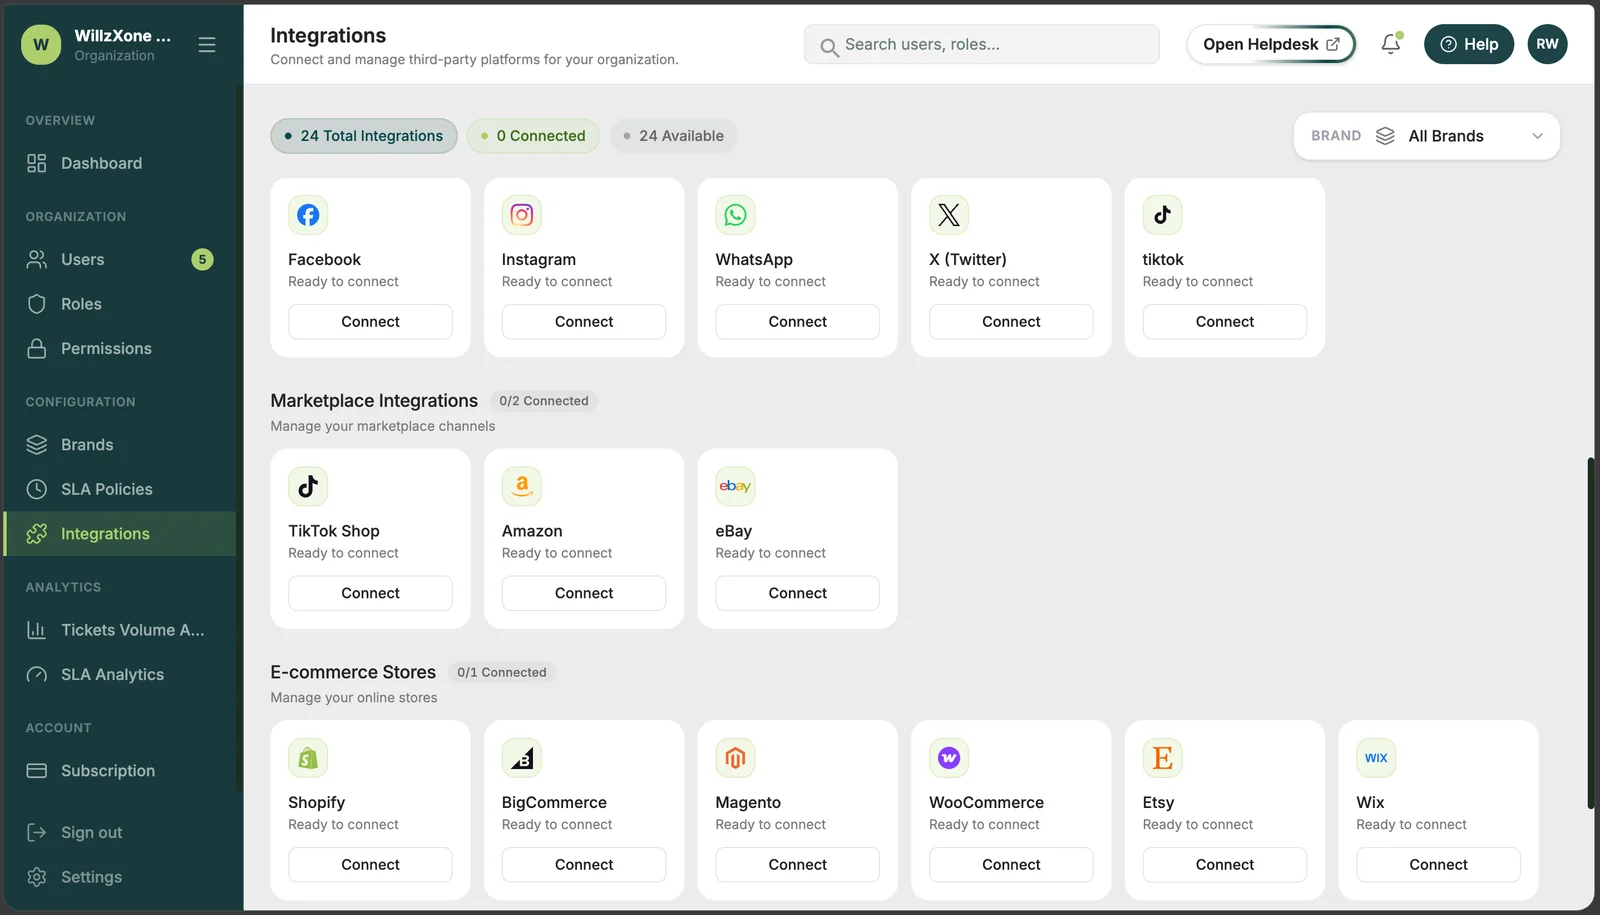Connect the Magento store
Viewport: 1600px width, 915px height.
pyautogui.click(x=797, y=865)
